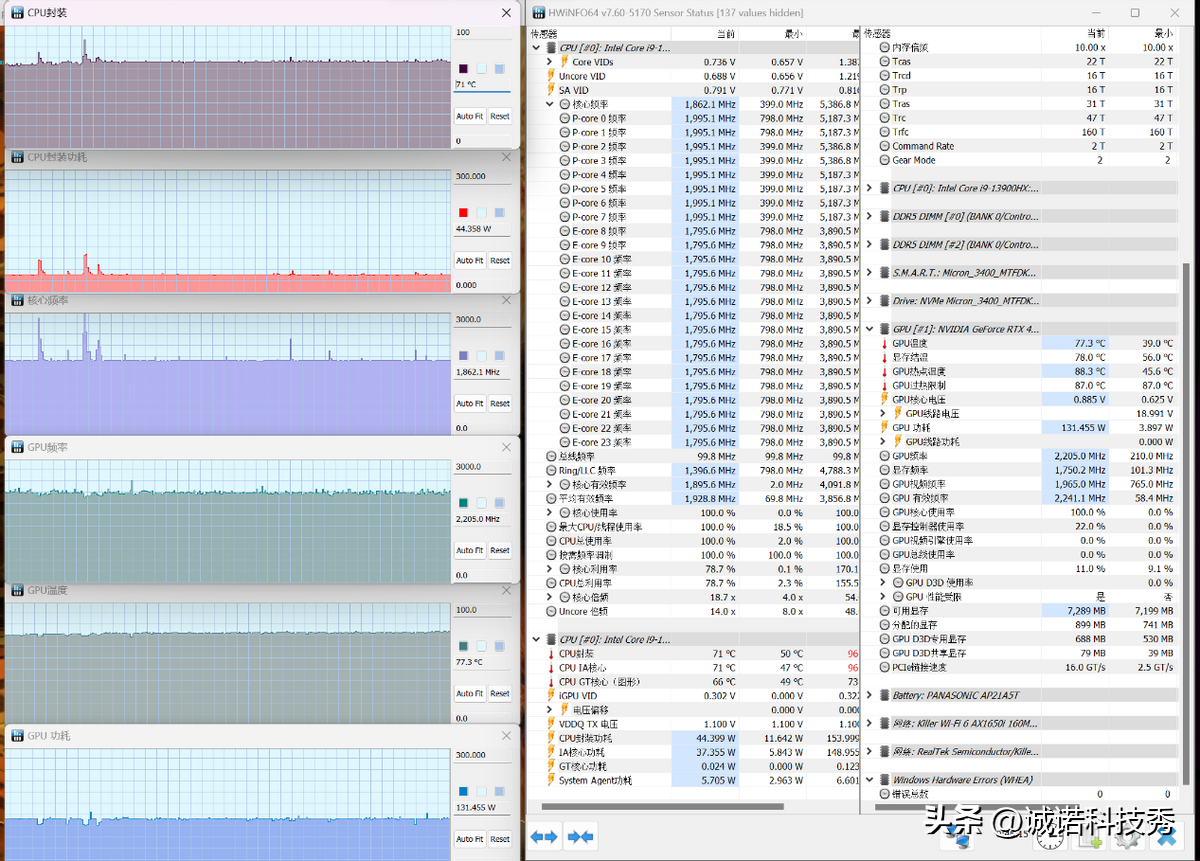Click the expand layout outward-arrows toolbar icon
This screenshot has width=1200, height=861.
pyautogui.click(x=544, y=837)
